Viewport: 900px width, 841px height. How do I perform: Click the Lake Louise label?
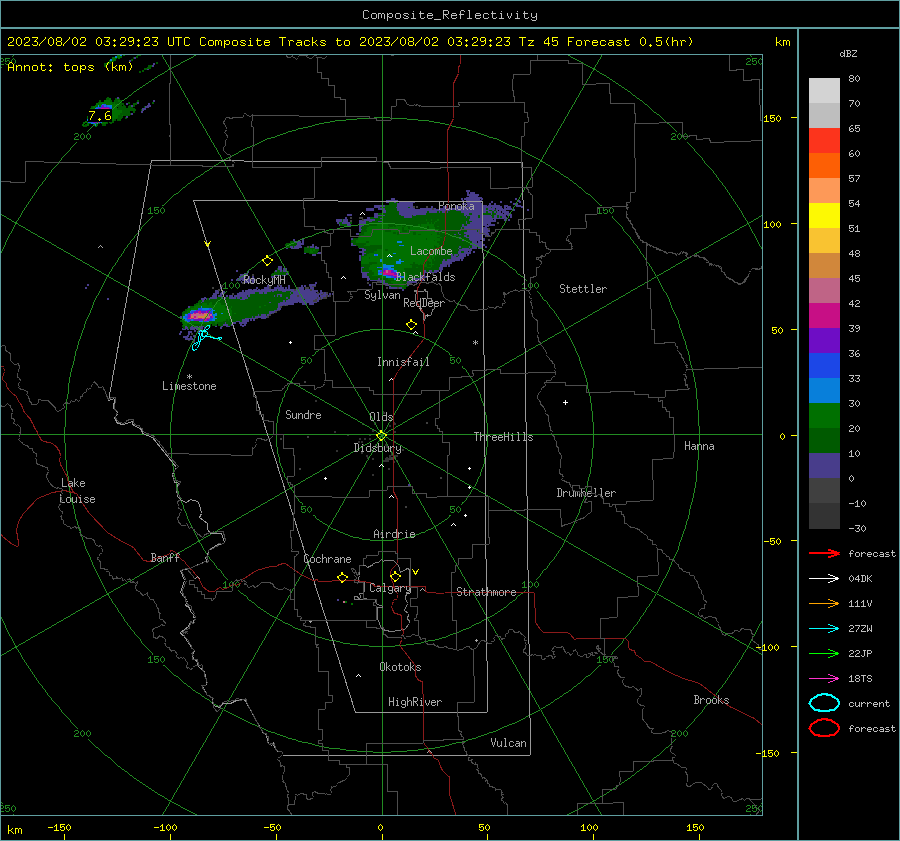[x=77, y=491]
